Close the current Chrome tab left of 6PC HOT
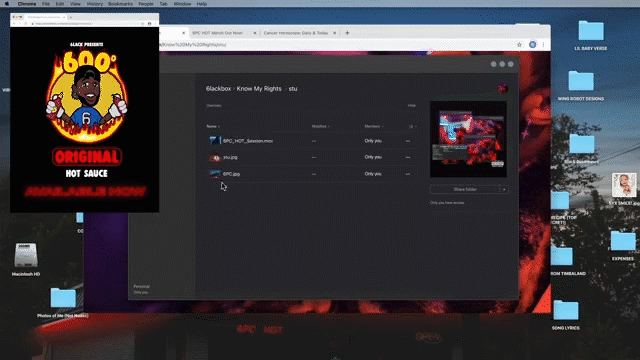The height and width of the screenshot is (360, 640). click(183, 33)
